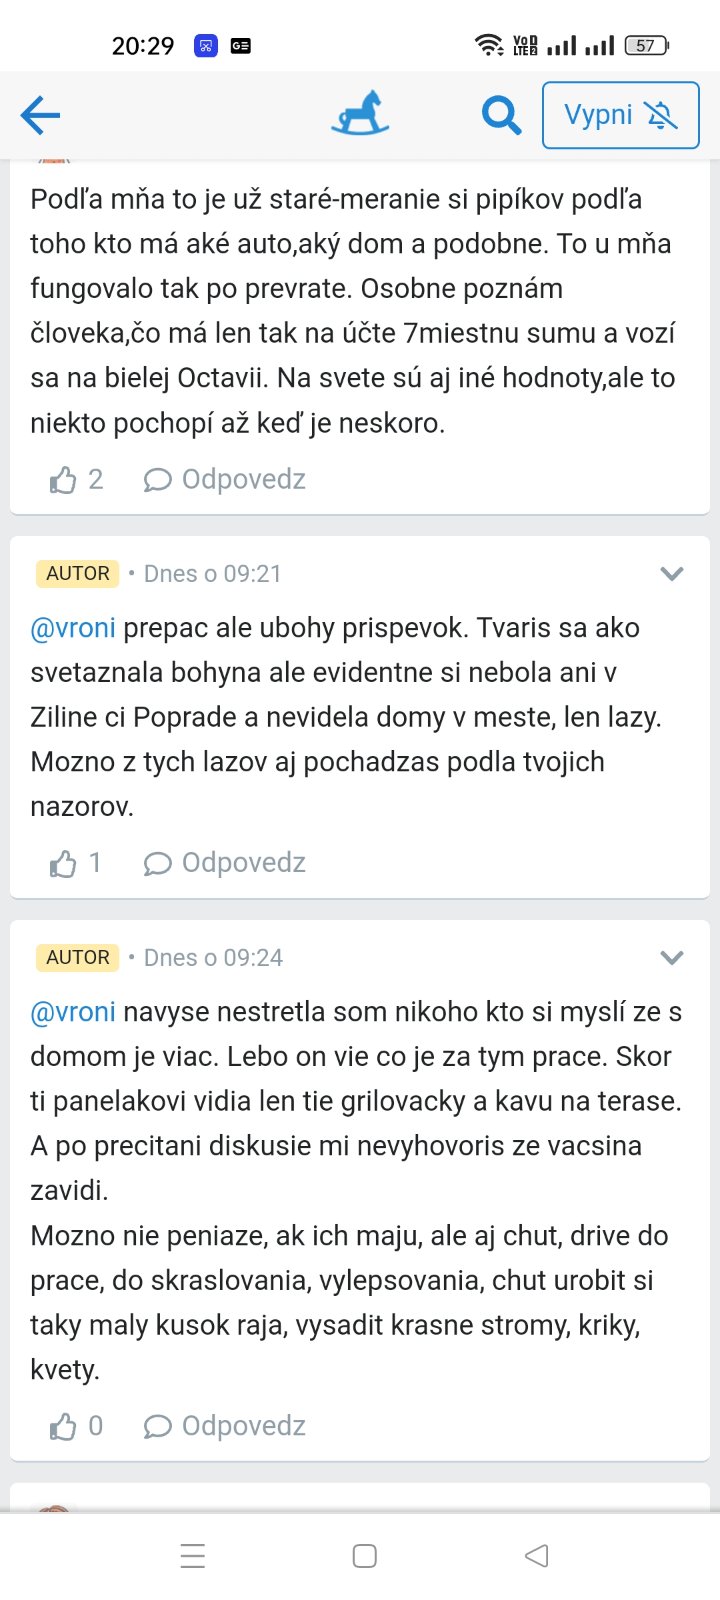Image resolution: width=720 pixels, height=1600 pixels.
Task: Expand options chevron on the 09:24 post
Action: 672,958
